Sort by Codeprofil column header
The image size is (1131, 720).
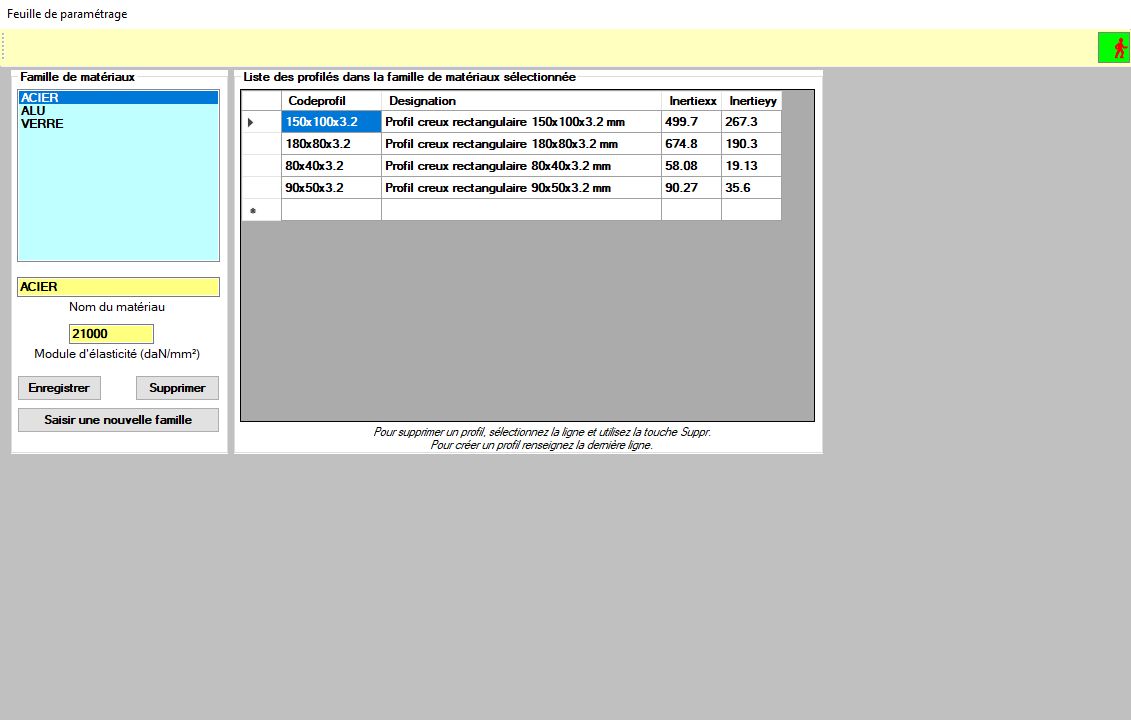click(x=331, y=101)
